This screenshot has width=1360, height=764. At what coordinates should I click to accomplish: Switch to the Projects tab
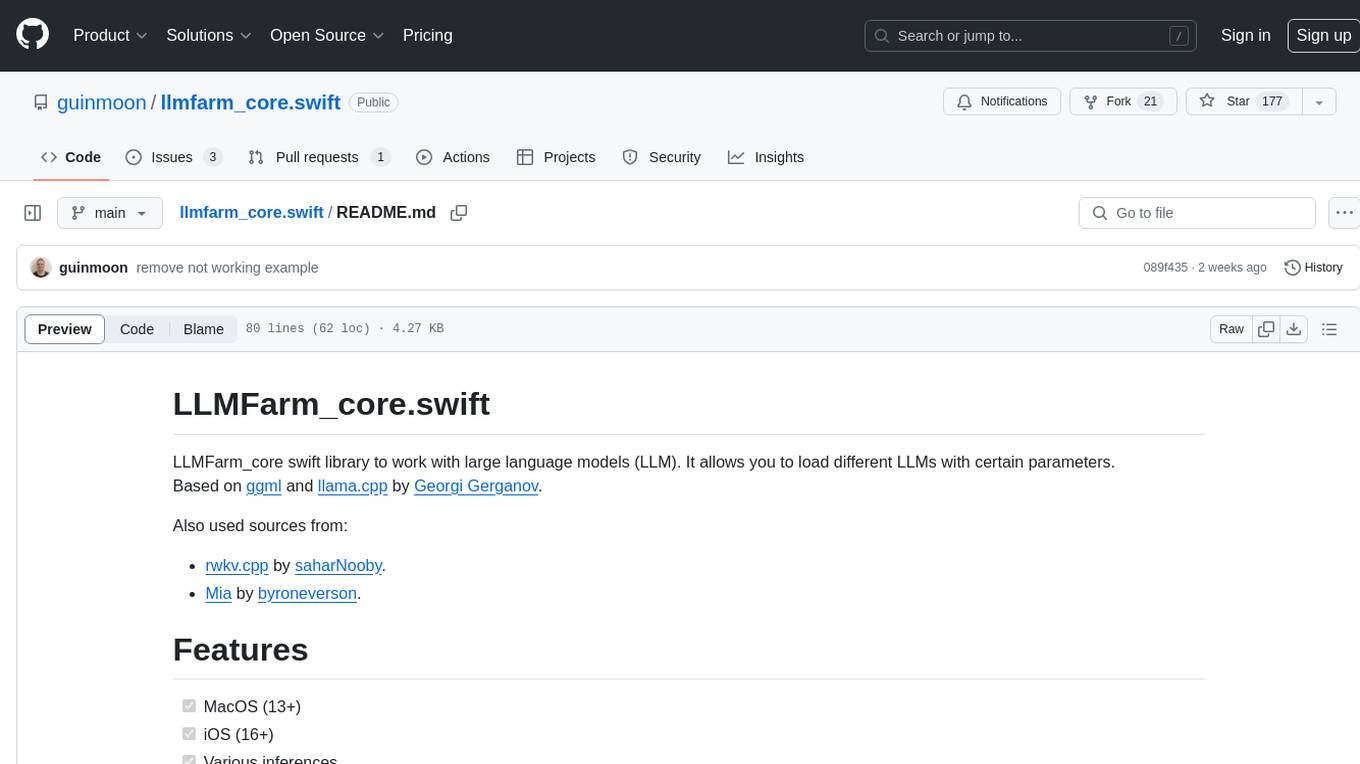coord(556,157)
